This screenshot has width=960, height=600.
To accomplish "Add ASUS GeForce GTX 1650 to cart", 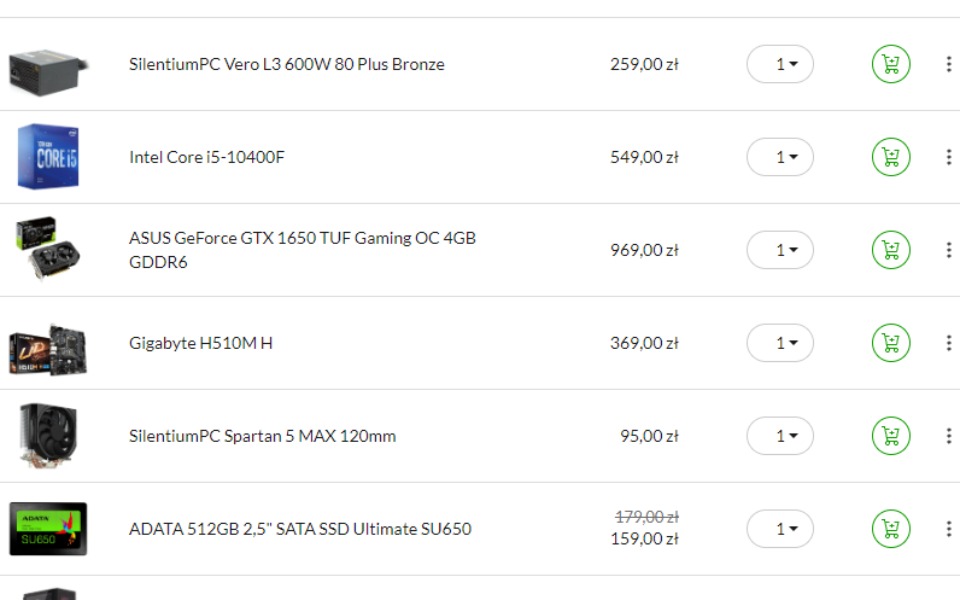I will [890, 250].
